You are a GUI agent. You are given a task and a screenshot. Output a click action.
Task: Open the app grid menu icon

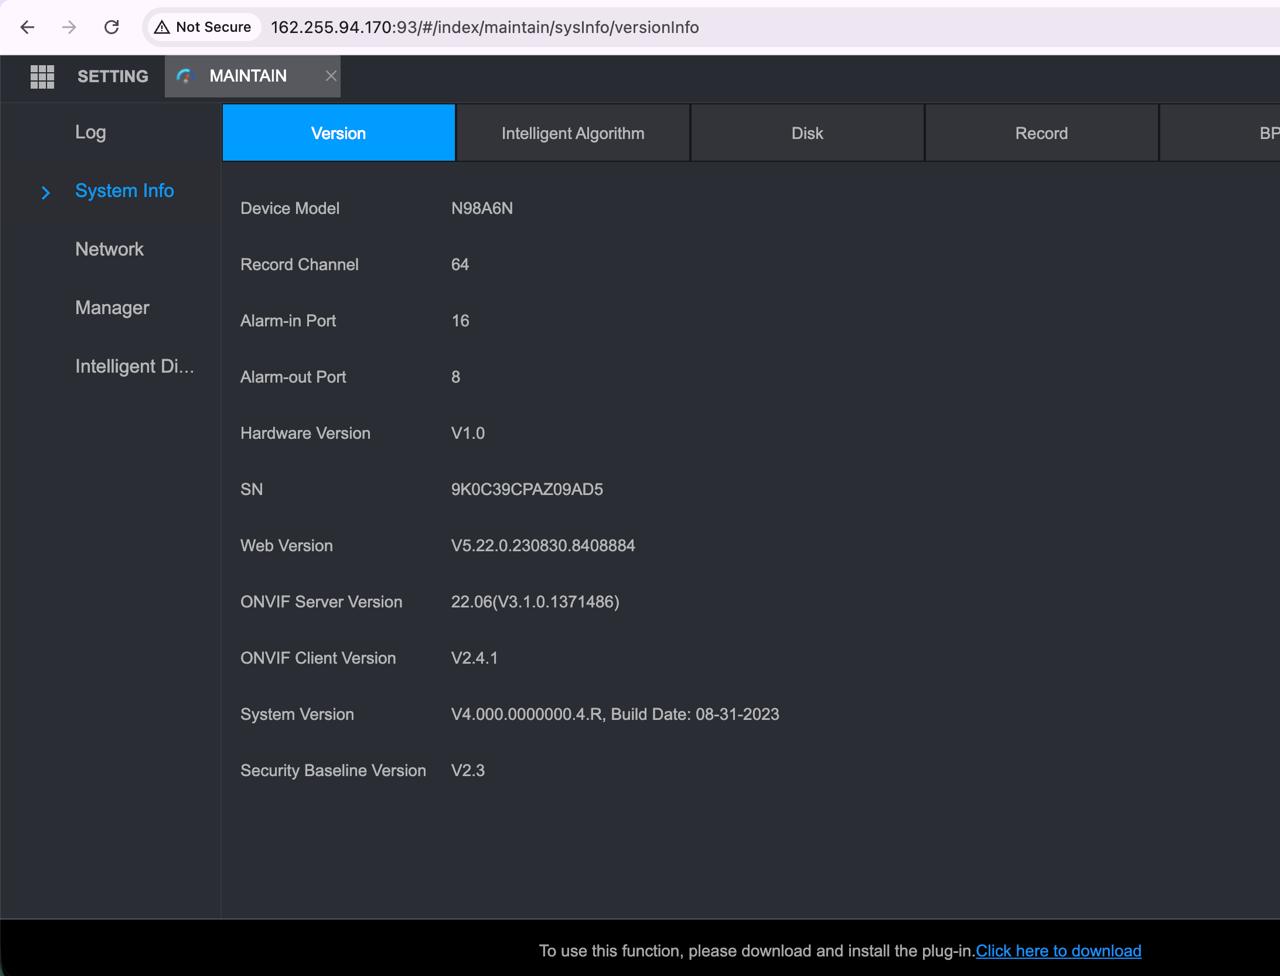pyautogui.click(x=42, y=76)
